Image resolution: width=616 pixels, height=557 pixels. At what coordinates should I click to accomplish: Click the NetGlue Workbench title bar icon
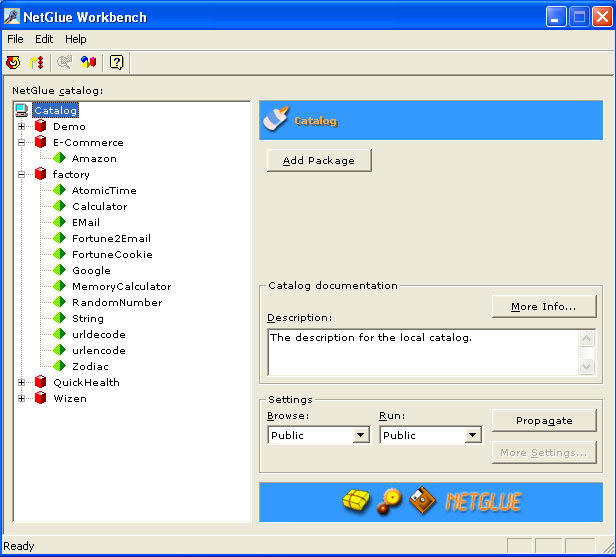point(11,16)
